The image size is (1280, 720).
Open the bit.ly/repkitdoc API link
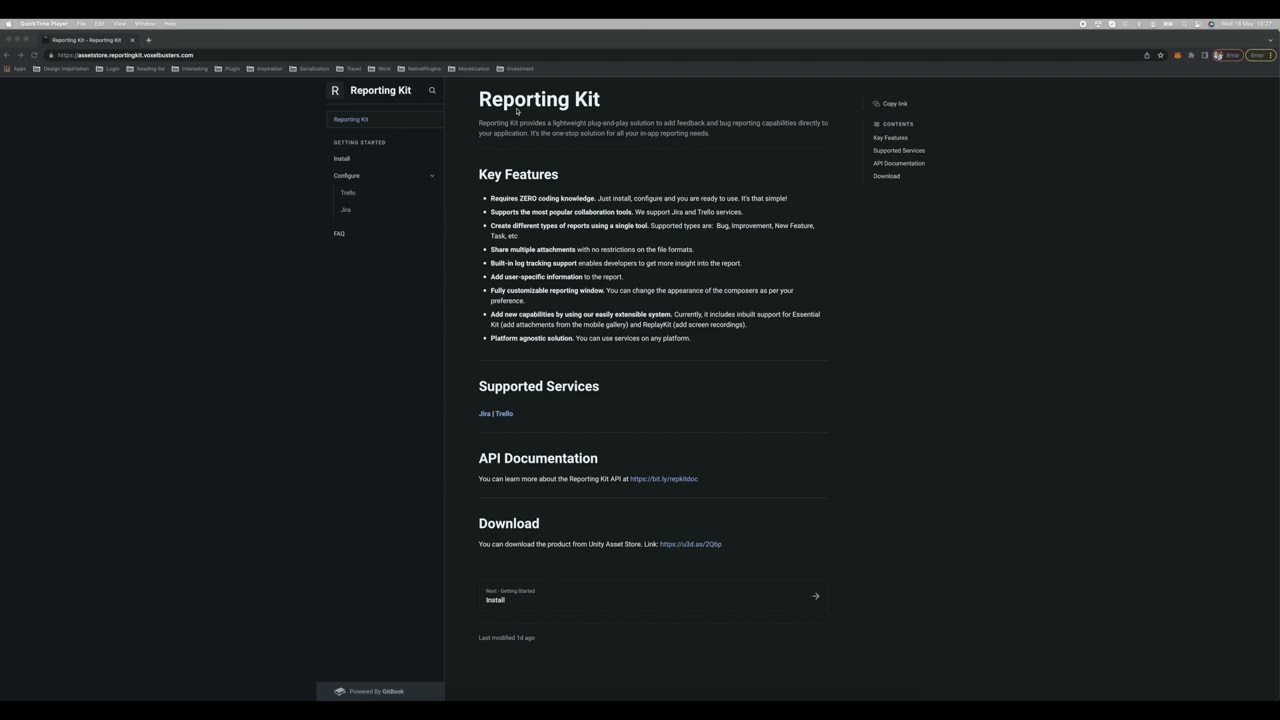(664, 479)
